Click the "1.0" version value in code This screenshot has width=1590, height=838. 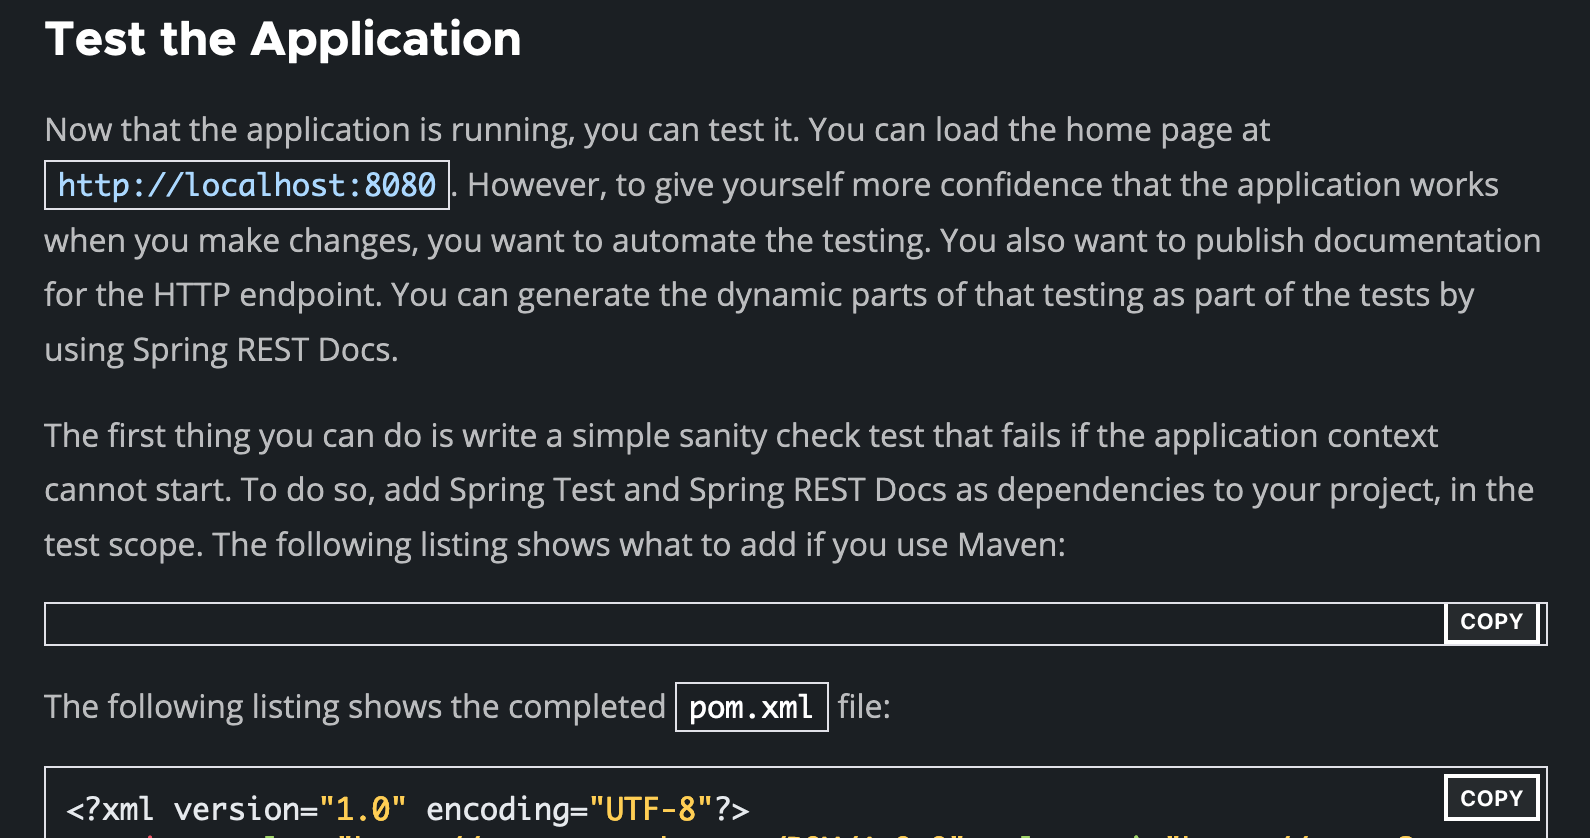[362, 809]
